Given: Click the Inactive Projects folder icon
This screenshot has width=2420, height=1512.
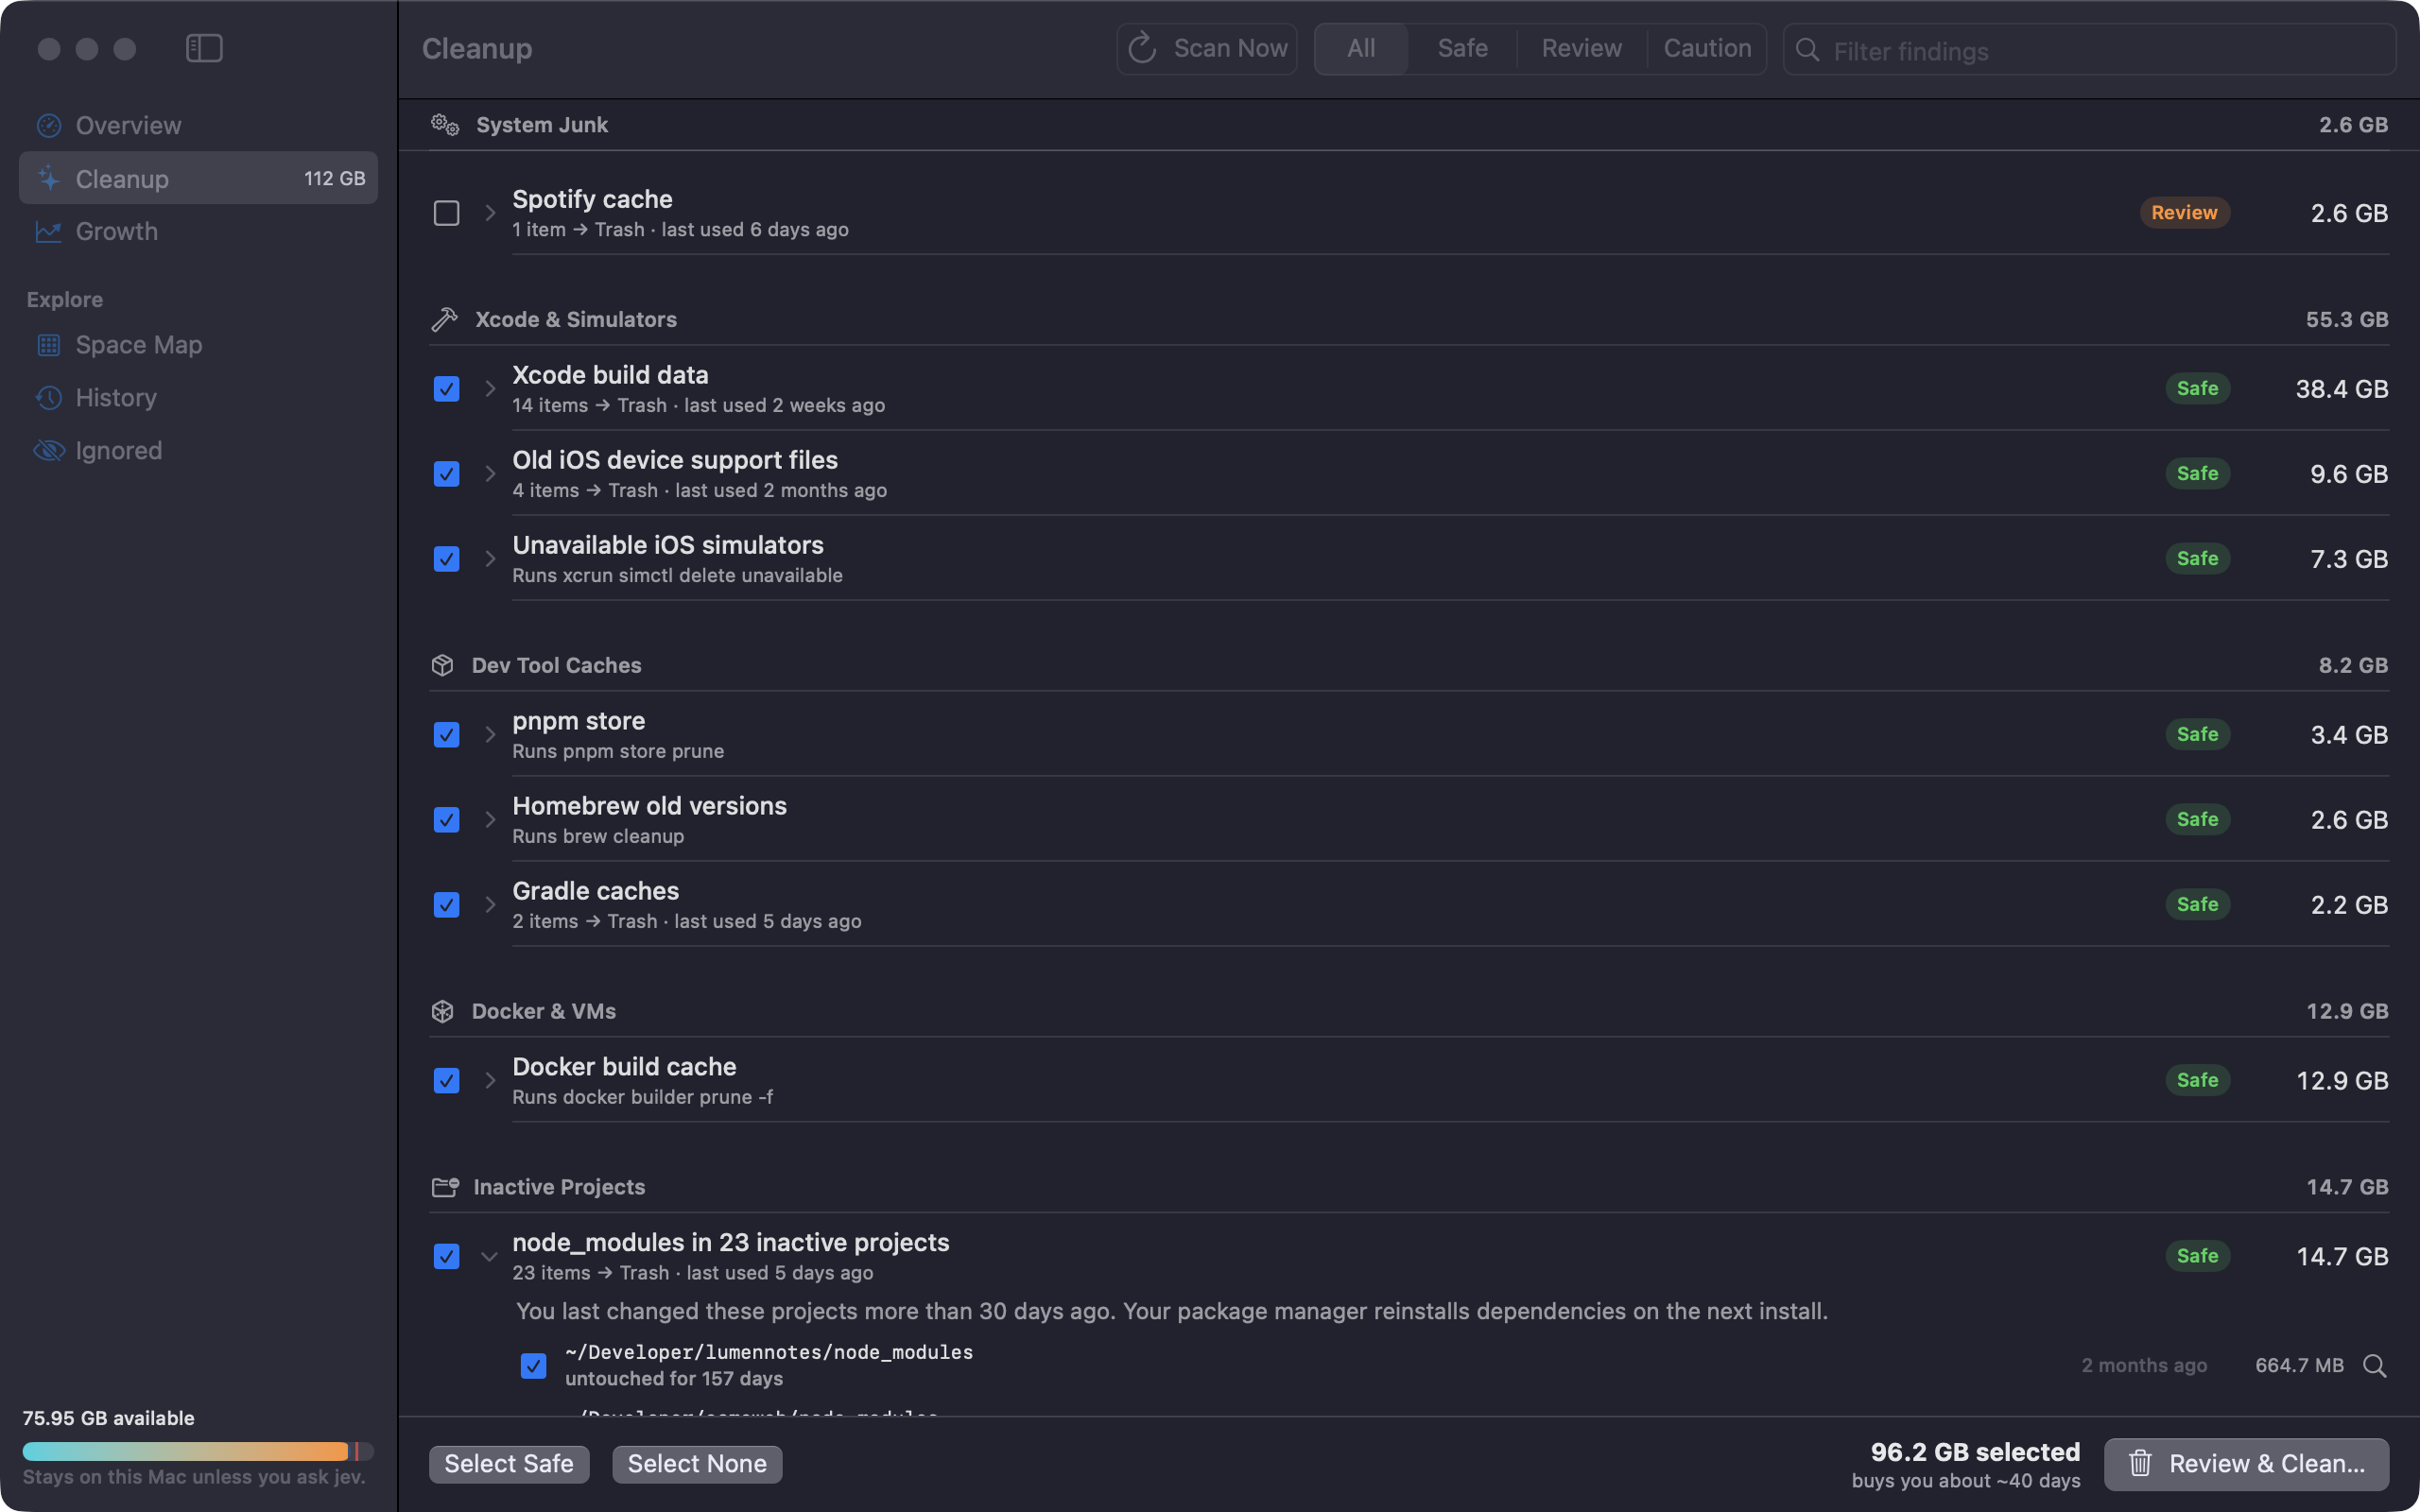Looking at the screenshot, I should (x=445, y=1187).
